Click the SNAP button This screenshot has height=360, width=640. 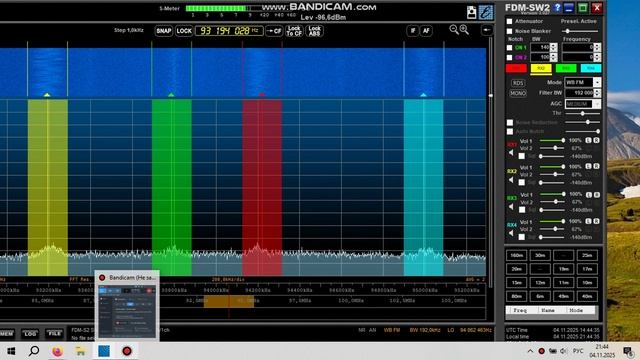(163, 31)
